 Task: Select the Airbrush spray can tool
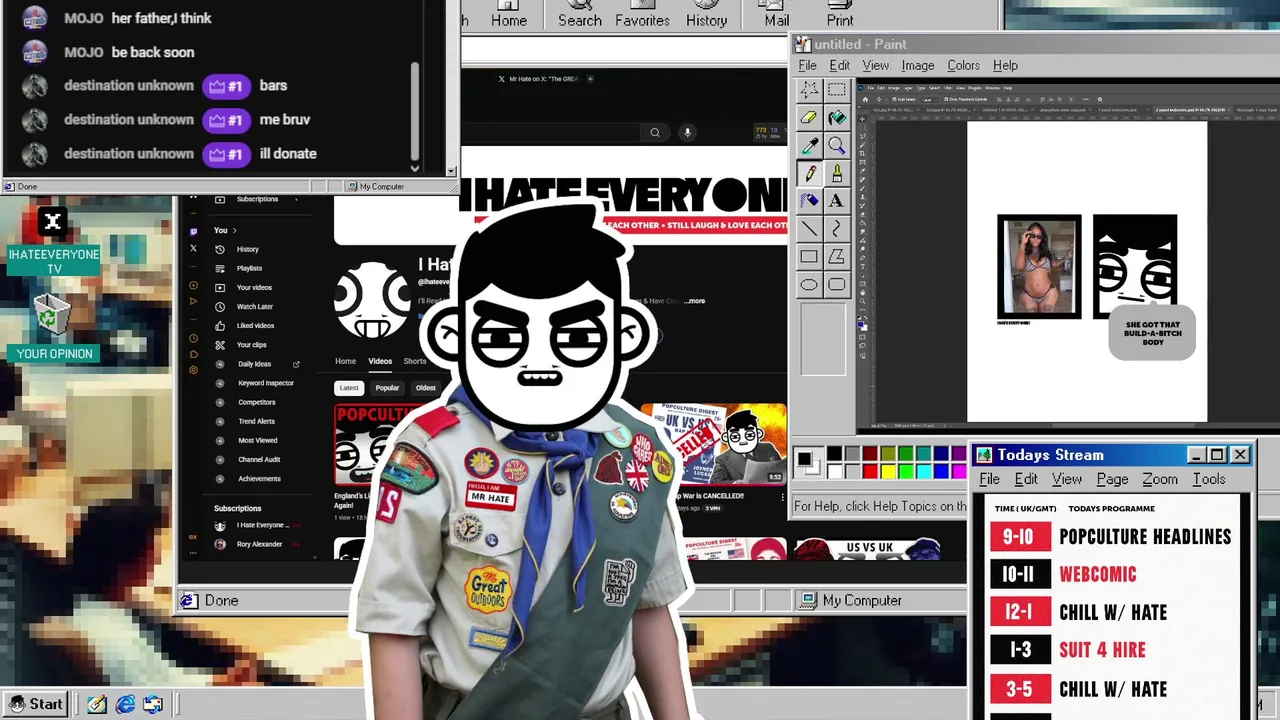809,201
